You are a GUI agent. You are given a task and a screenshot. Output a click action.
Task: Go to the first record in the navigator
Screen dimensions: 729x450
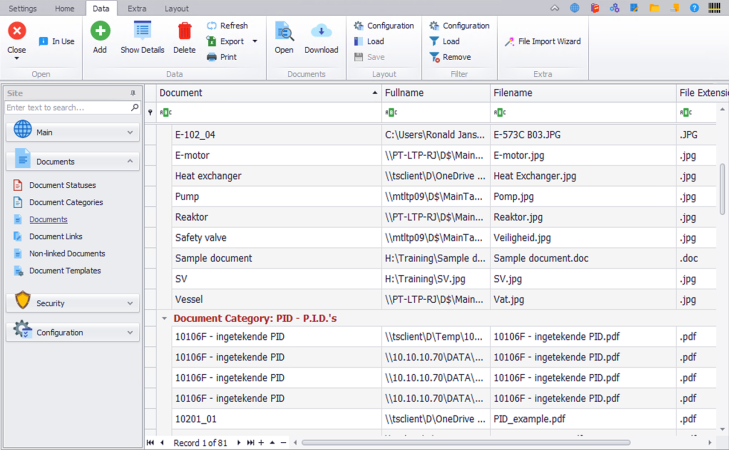coord(150,443)
